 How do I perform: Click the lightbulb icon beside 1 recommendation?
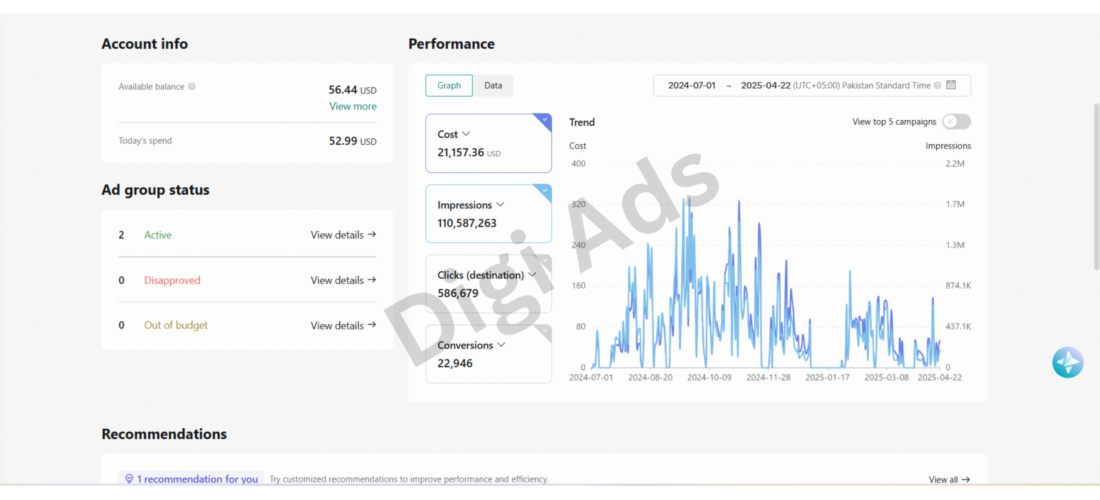(129, 479)
